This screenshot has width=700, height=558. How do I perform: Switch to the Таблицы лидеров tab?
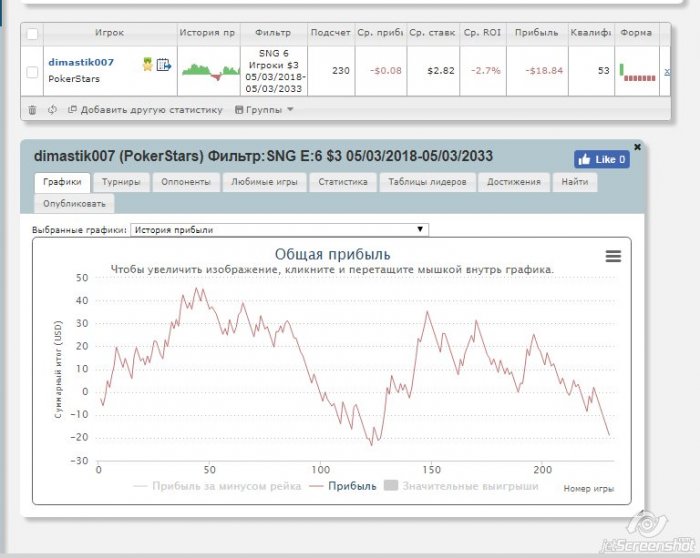tap(427, 182)
